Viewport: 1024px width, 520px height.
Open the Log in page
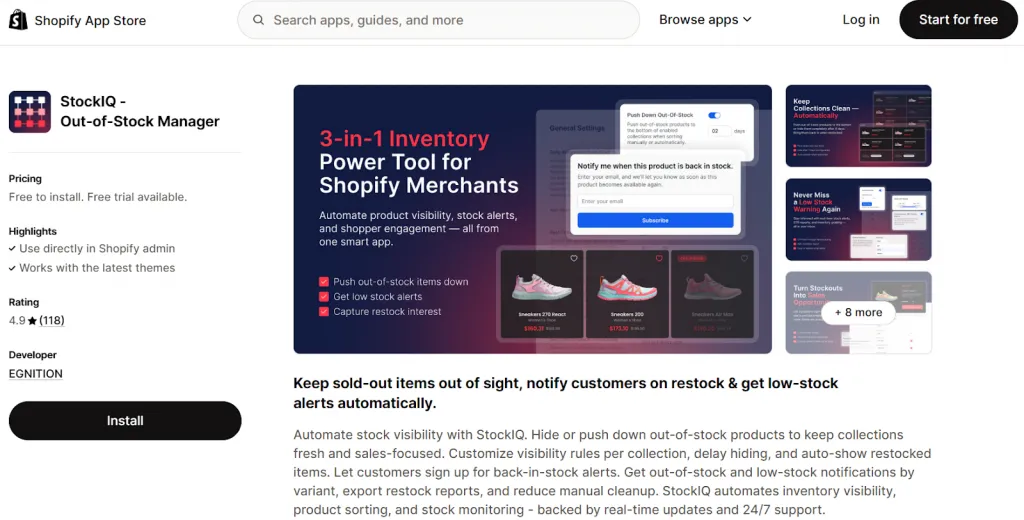point(860,20)
